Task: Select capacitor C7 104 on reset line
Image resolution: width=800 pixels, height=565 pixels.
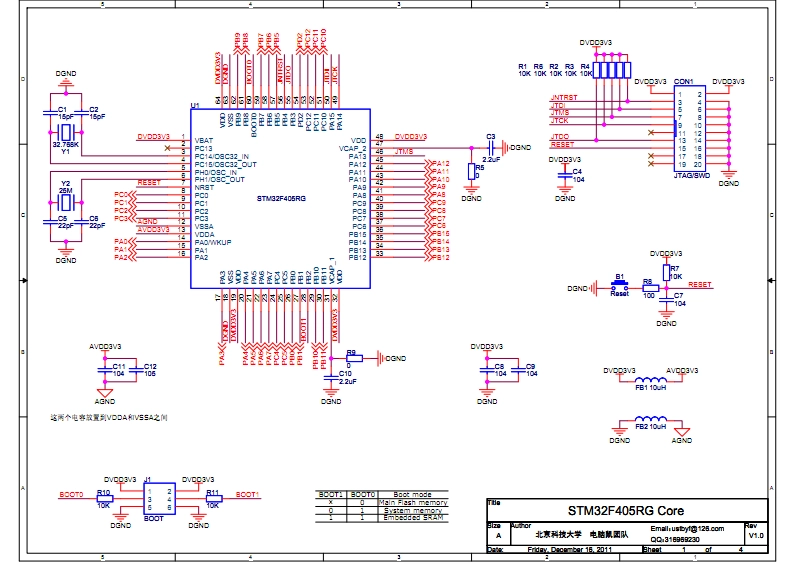Action: point(666,301)
